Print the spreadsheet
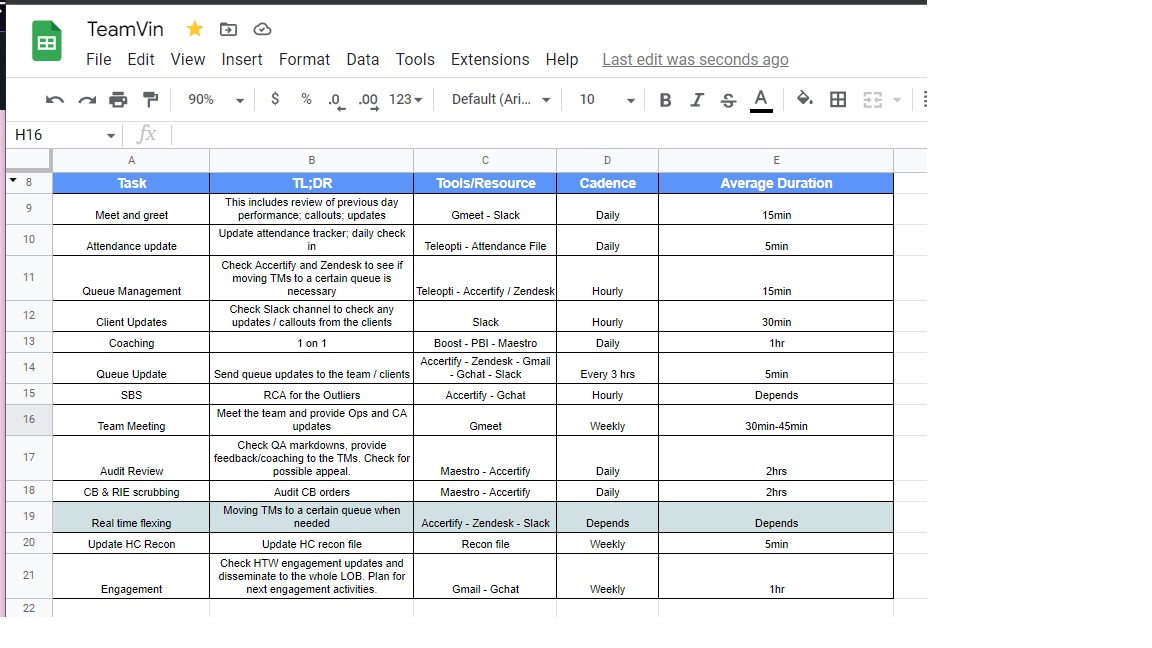Screen dimensions: 1152x648 point(118,99)
